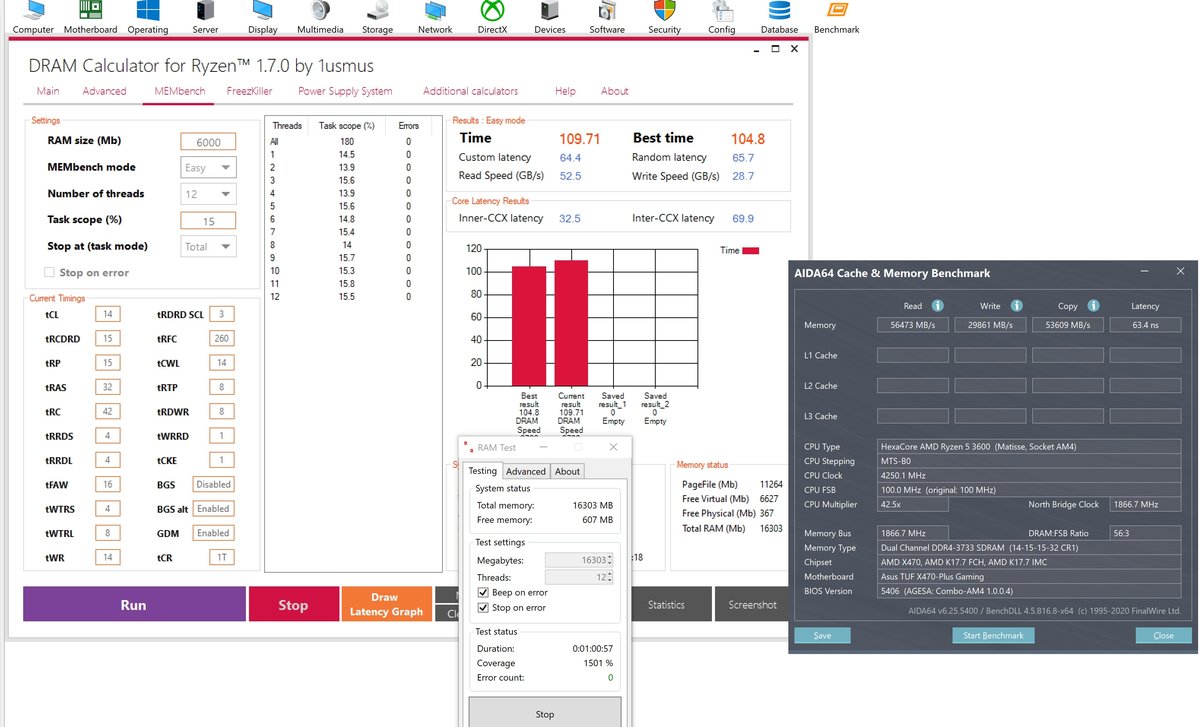1200x727 pixels.
Task: Click Stop button in RAM Test window
Action: (x=545, y=713)
